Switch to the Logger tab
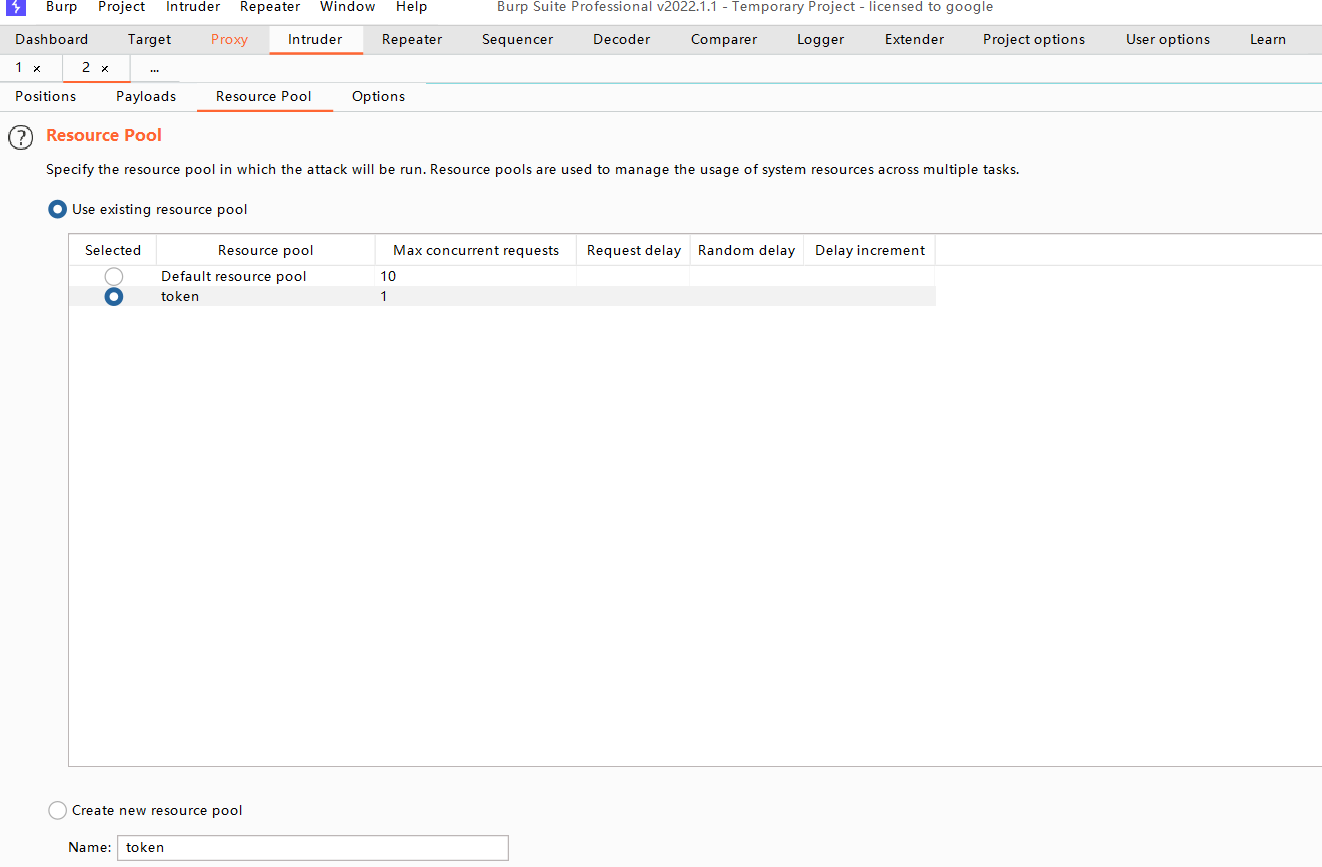The width and height of the screenshot is (1322, 867). pyautogui.click(x=820, y=39)
